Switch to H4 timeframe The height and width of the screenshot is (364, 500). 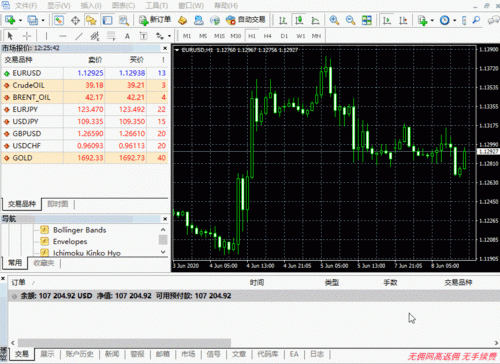click(x=267, y=36)
